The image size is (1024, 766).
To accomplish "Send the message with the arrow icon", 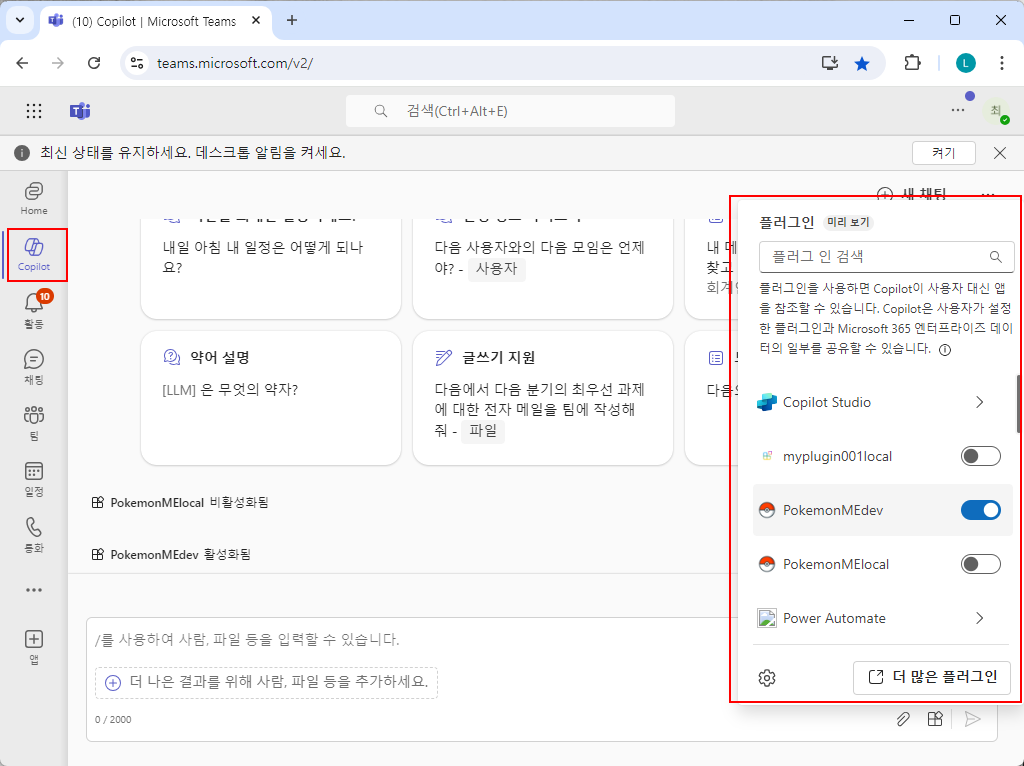I will (973, 719).
